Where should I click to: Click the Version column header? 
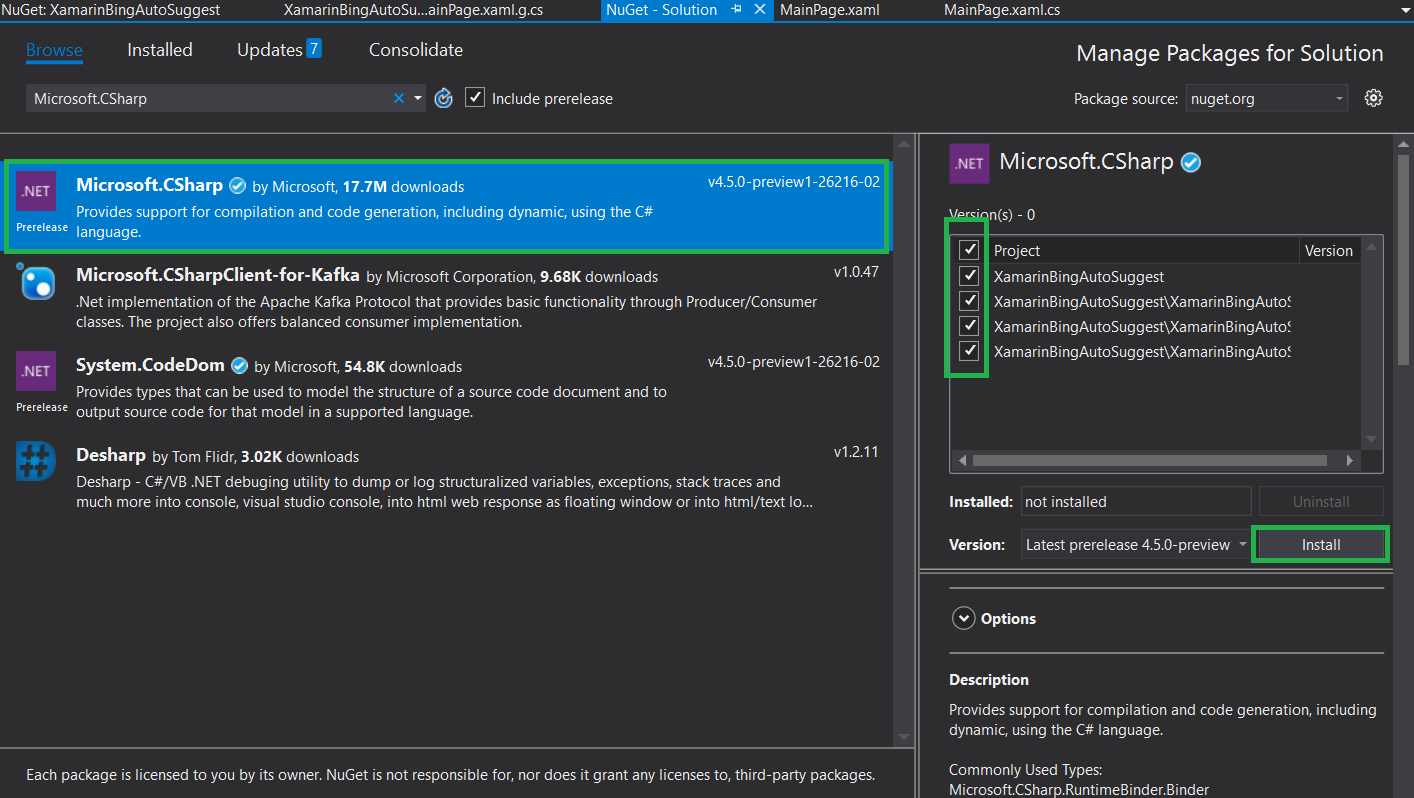pos(1329,251)
